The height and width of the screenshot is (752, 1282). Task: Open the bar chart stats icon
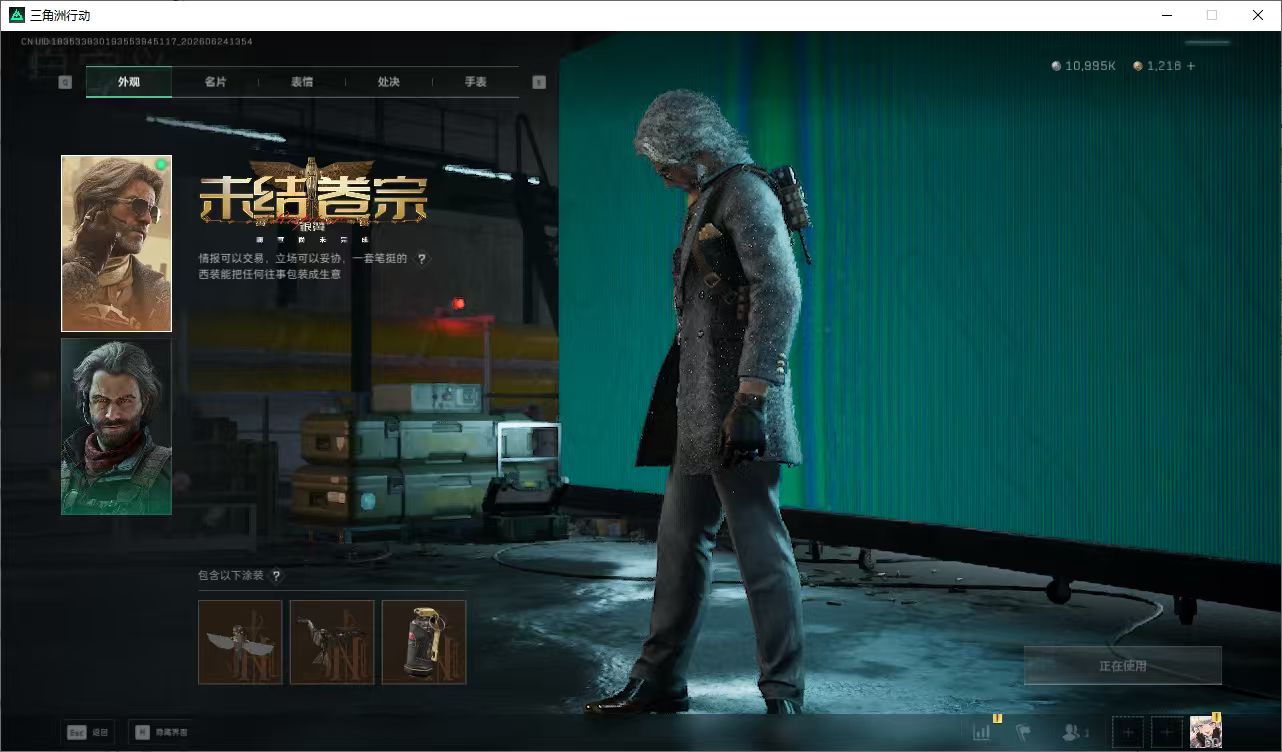982,732
